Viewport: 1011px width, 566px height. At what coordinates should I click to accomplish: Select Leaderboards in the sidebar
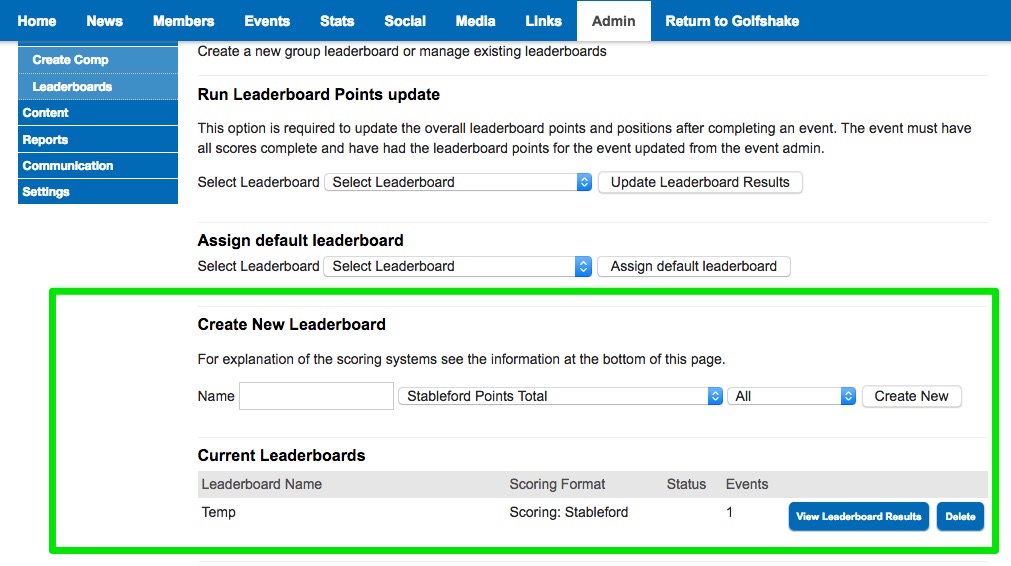pyautogui.click(x=72, y=87)
